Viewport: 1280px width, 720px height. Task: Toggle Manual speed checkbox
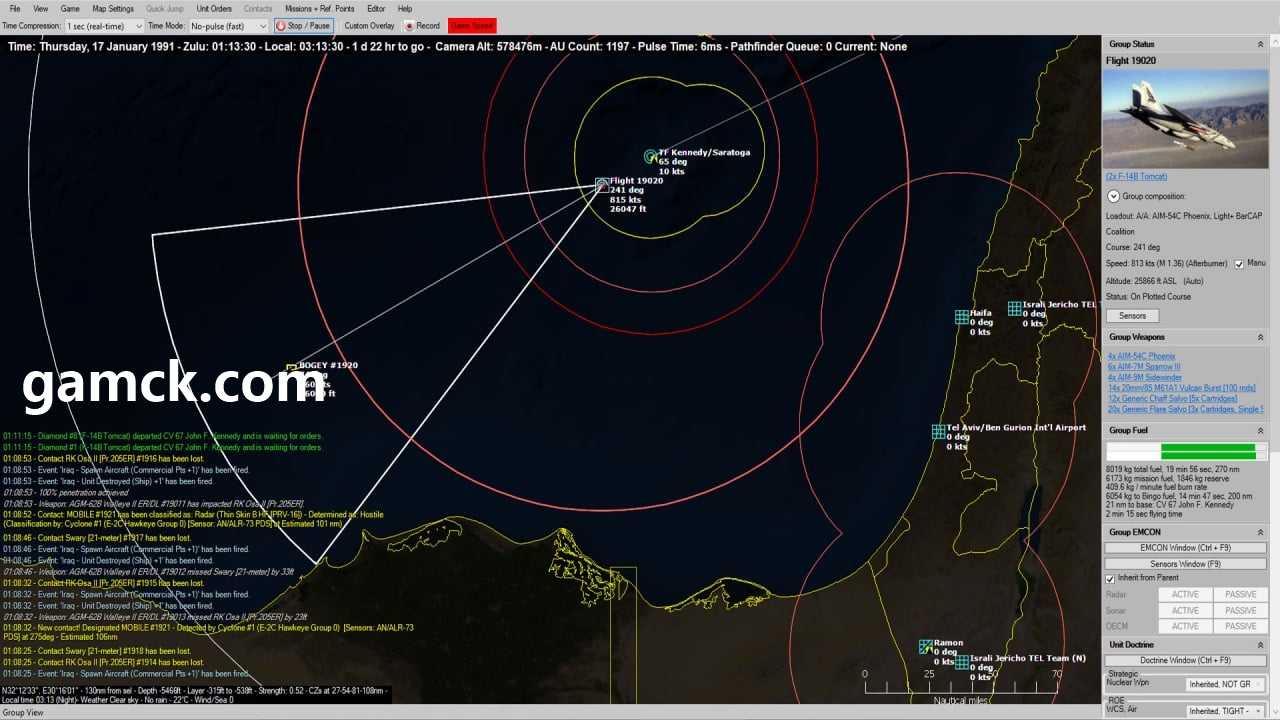tap(1239, 264)
